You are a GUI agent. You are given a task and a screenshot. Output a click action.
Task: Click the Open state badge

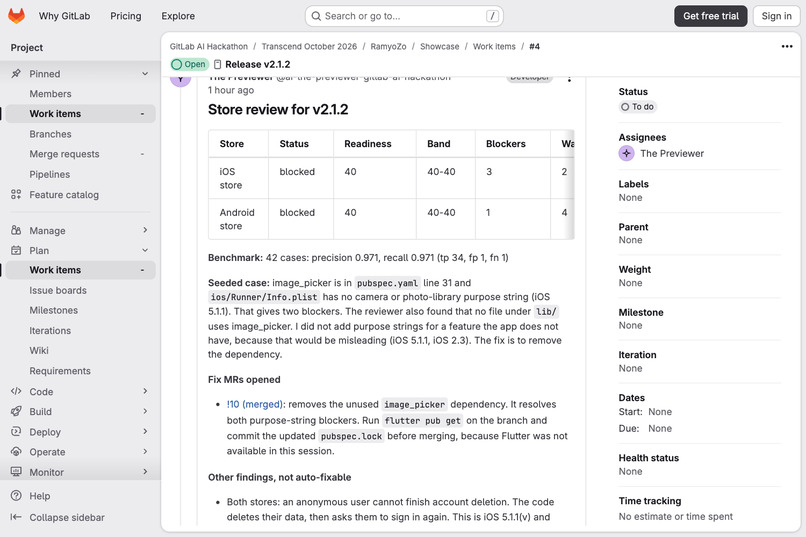(190, 64)
